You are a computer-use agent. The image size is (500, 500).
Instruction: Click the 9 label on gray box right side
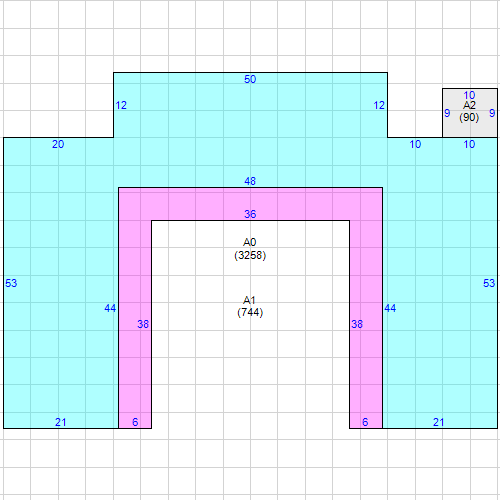pos(492,113)
